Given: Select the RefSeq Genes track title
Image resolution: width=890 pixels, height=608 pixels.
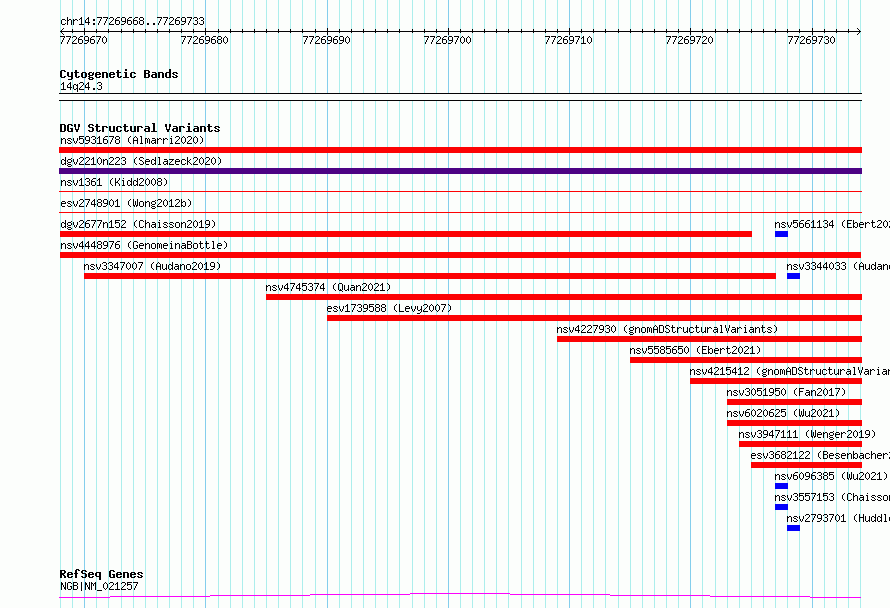Looking at the screenshot, I should [x=101, y=575].
